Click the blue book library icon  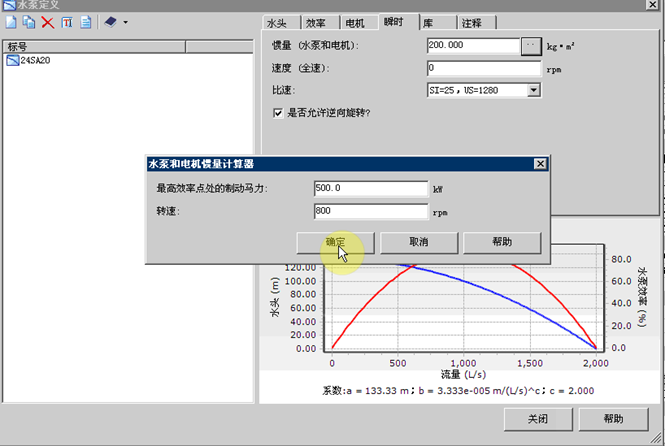click(111, 22)
